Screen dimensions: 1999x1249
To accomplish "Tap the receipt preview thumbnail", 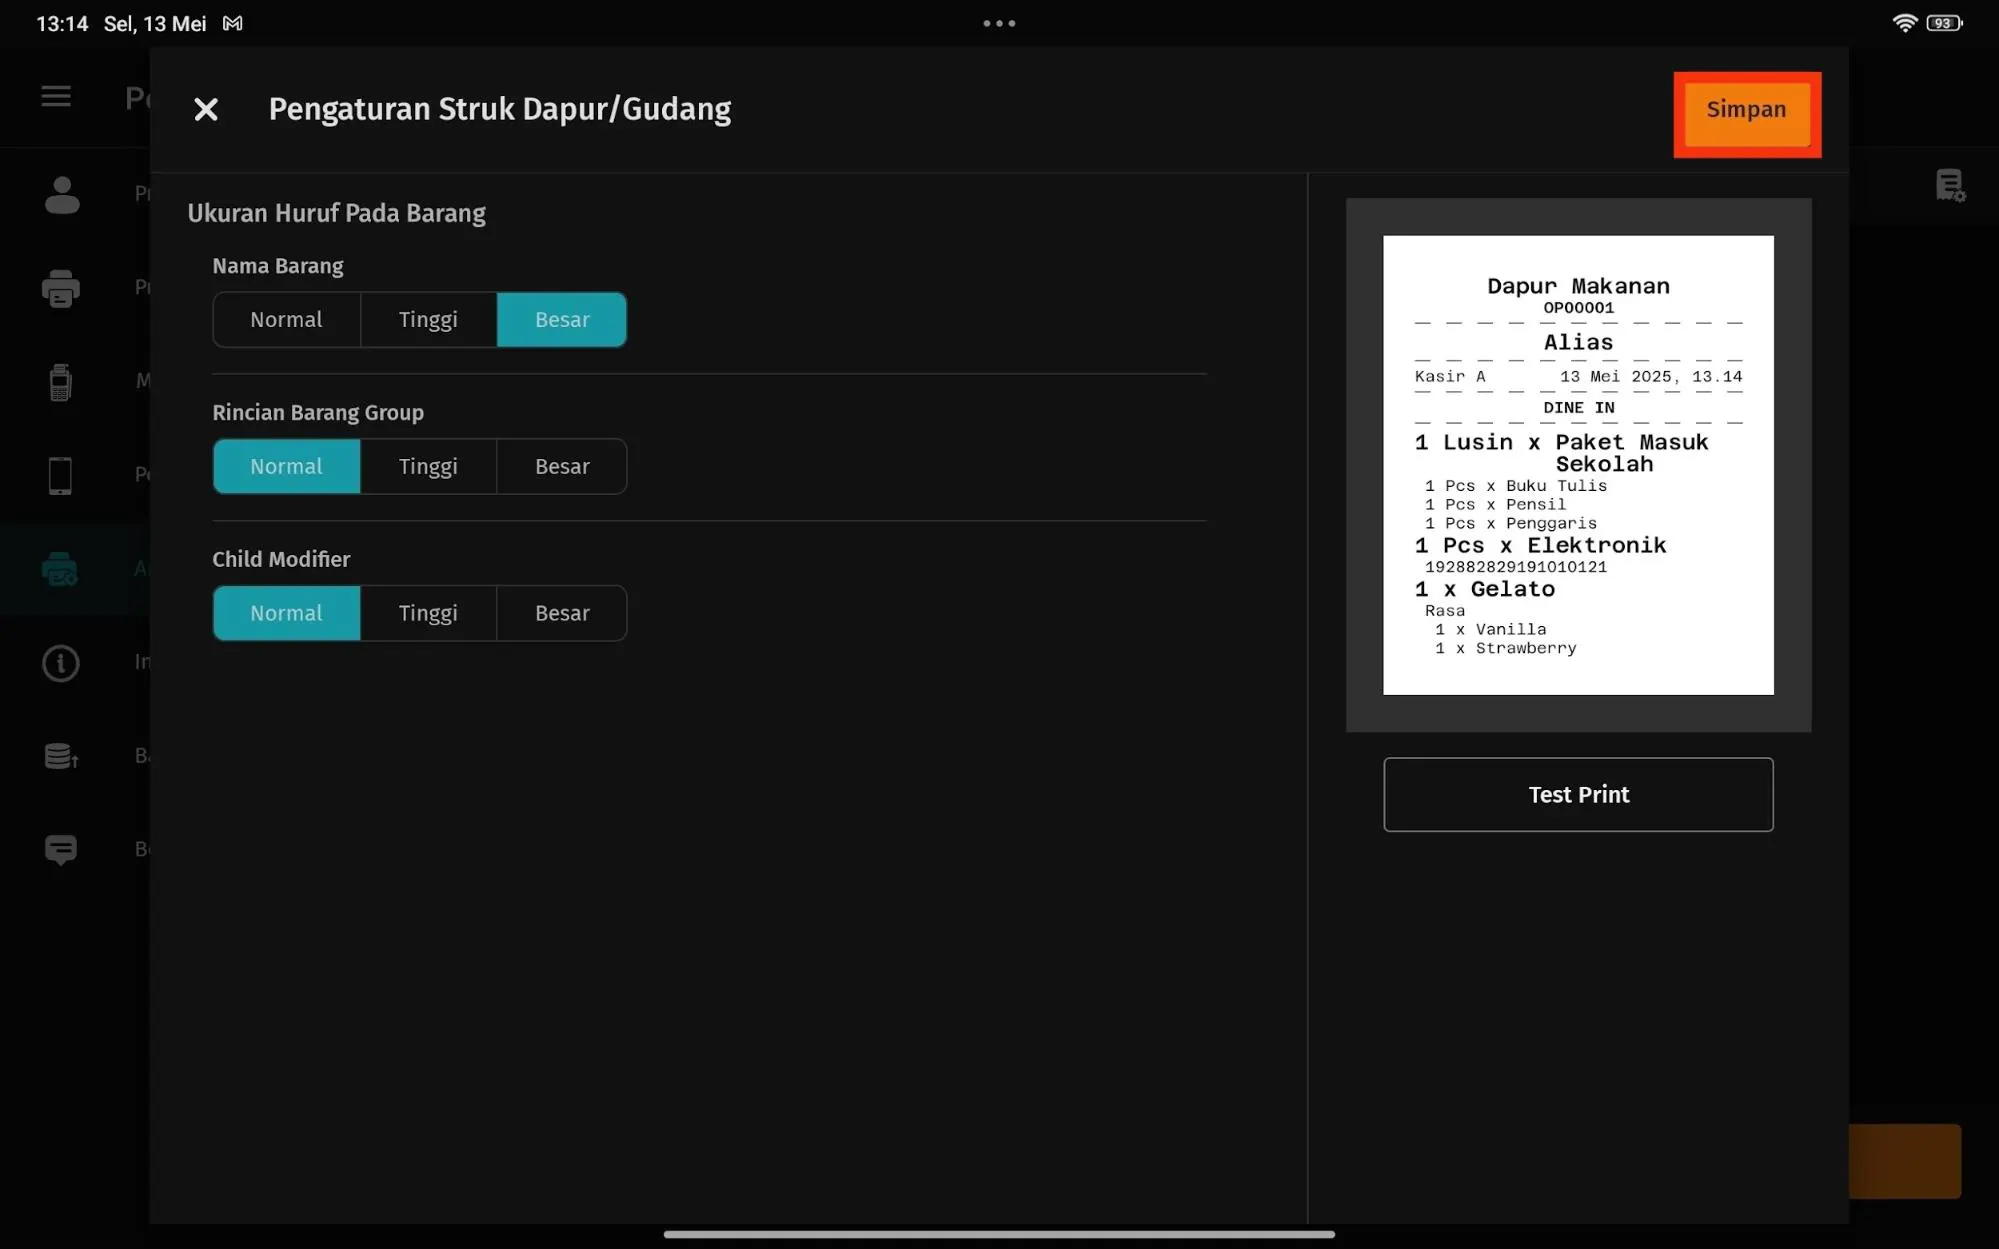I will click(x=1578, y=465).
